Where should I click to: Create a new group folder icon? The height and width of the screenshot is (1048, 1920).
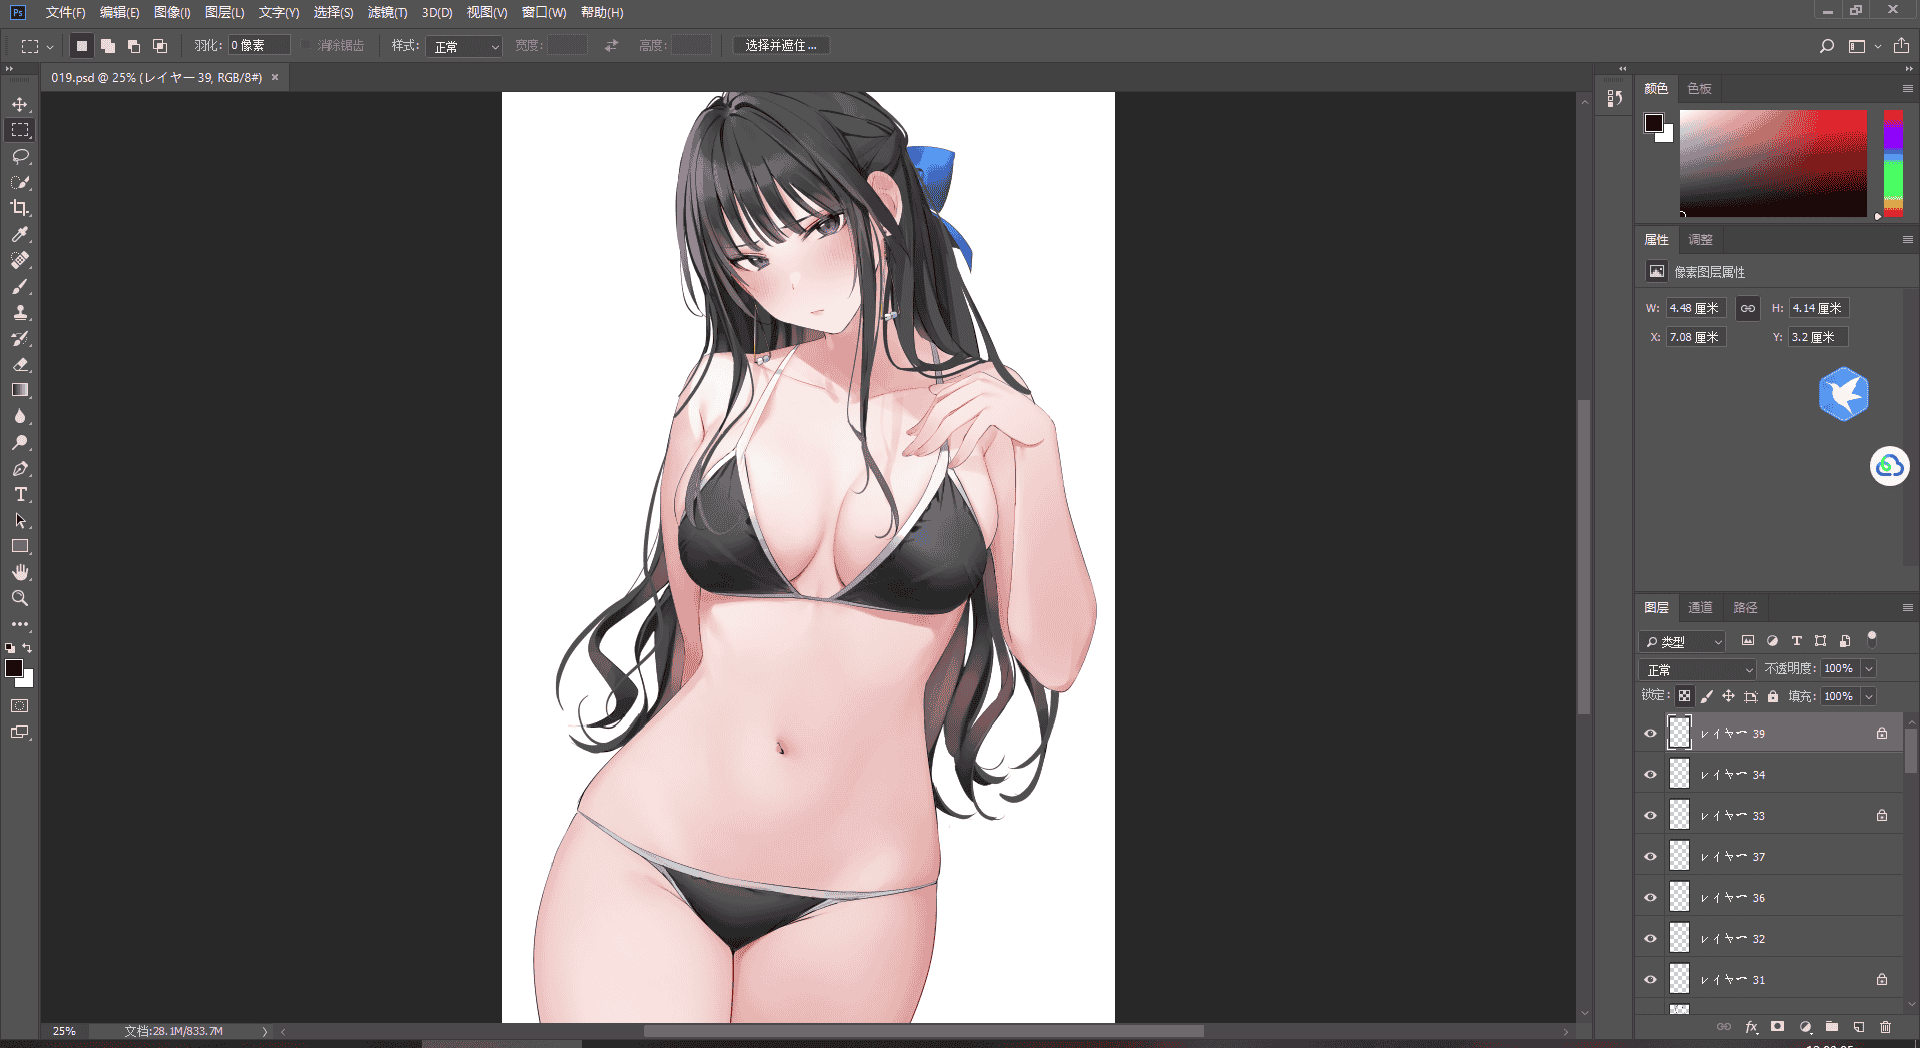coord(1831,1027)
